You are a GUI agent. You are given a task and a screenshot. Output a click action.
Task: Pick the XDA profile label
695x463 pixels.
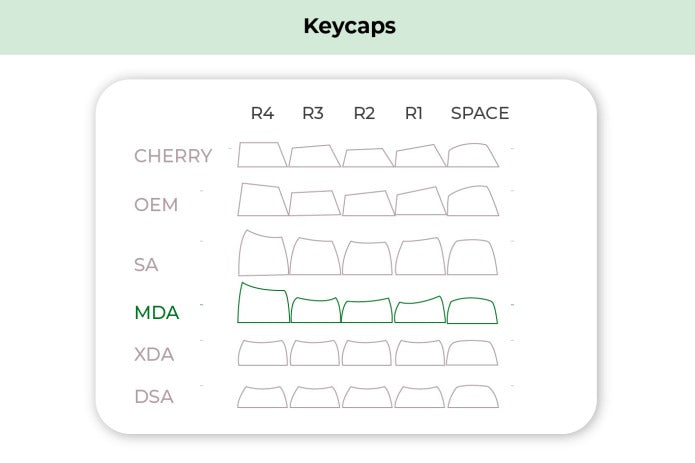coord(155,354)
